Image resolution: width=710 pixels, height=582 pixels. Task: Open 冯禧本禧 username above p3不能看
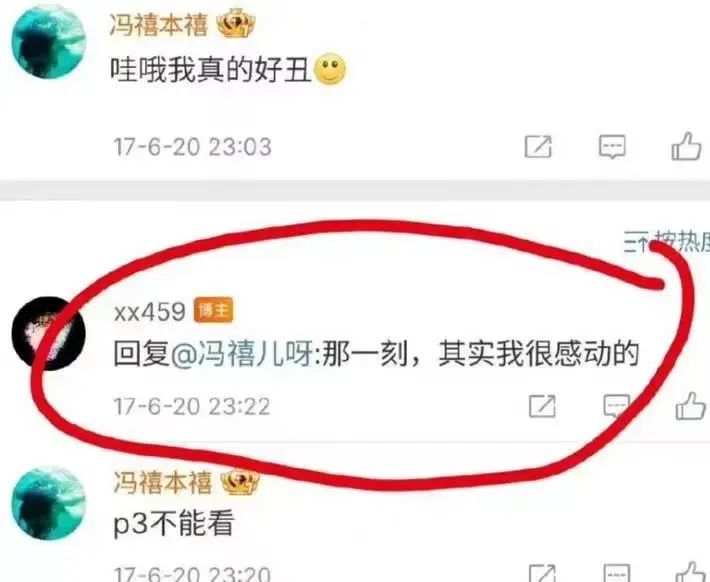(x=162, y=482)
